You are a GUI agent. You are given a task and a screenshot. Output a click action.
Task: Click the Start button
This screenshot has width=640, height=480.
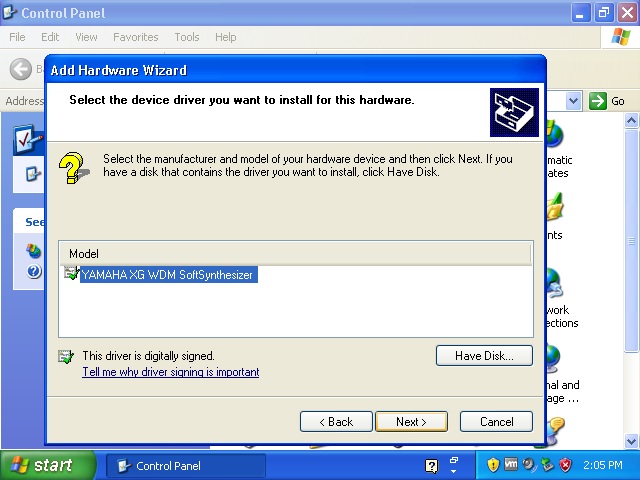pyautogui.click(x=42, y=466)
